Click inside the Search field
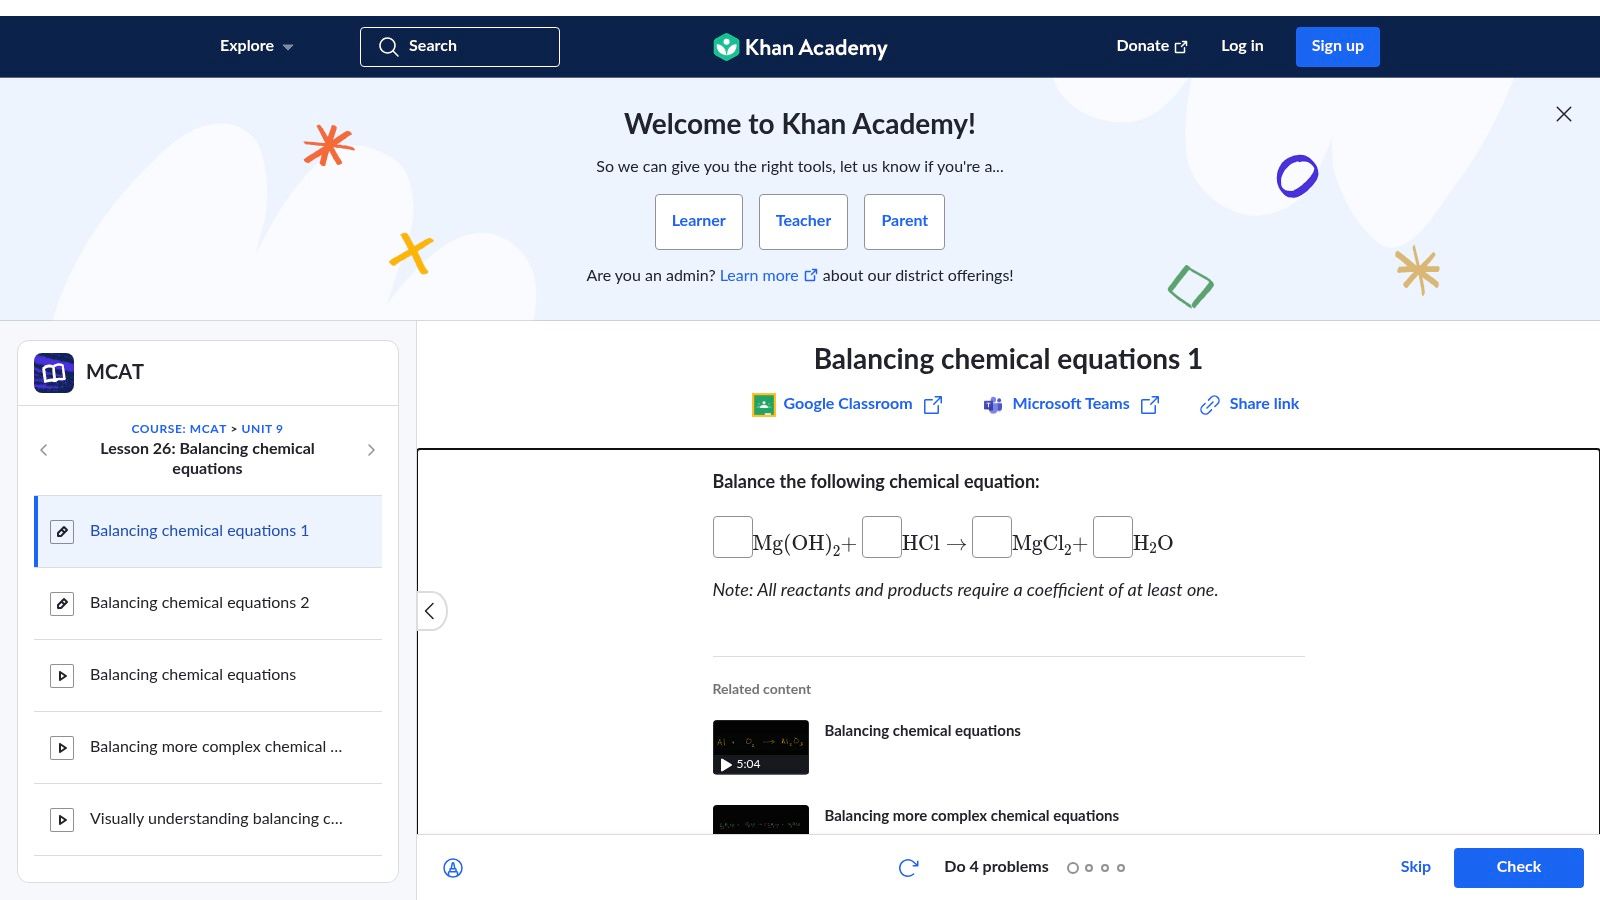Image resolution: width=1600 pixels, height=900 pixels. (460, 47)
